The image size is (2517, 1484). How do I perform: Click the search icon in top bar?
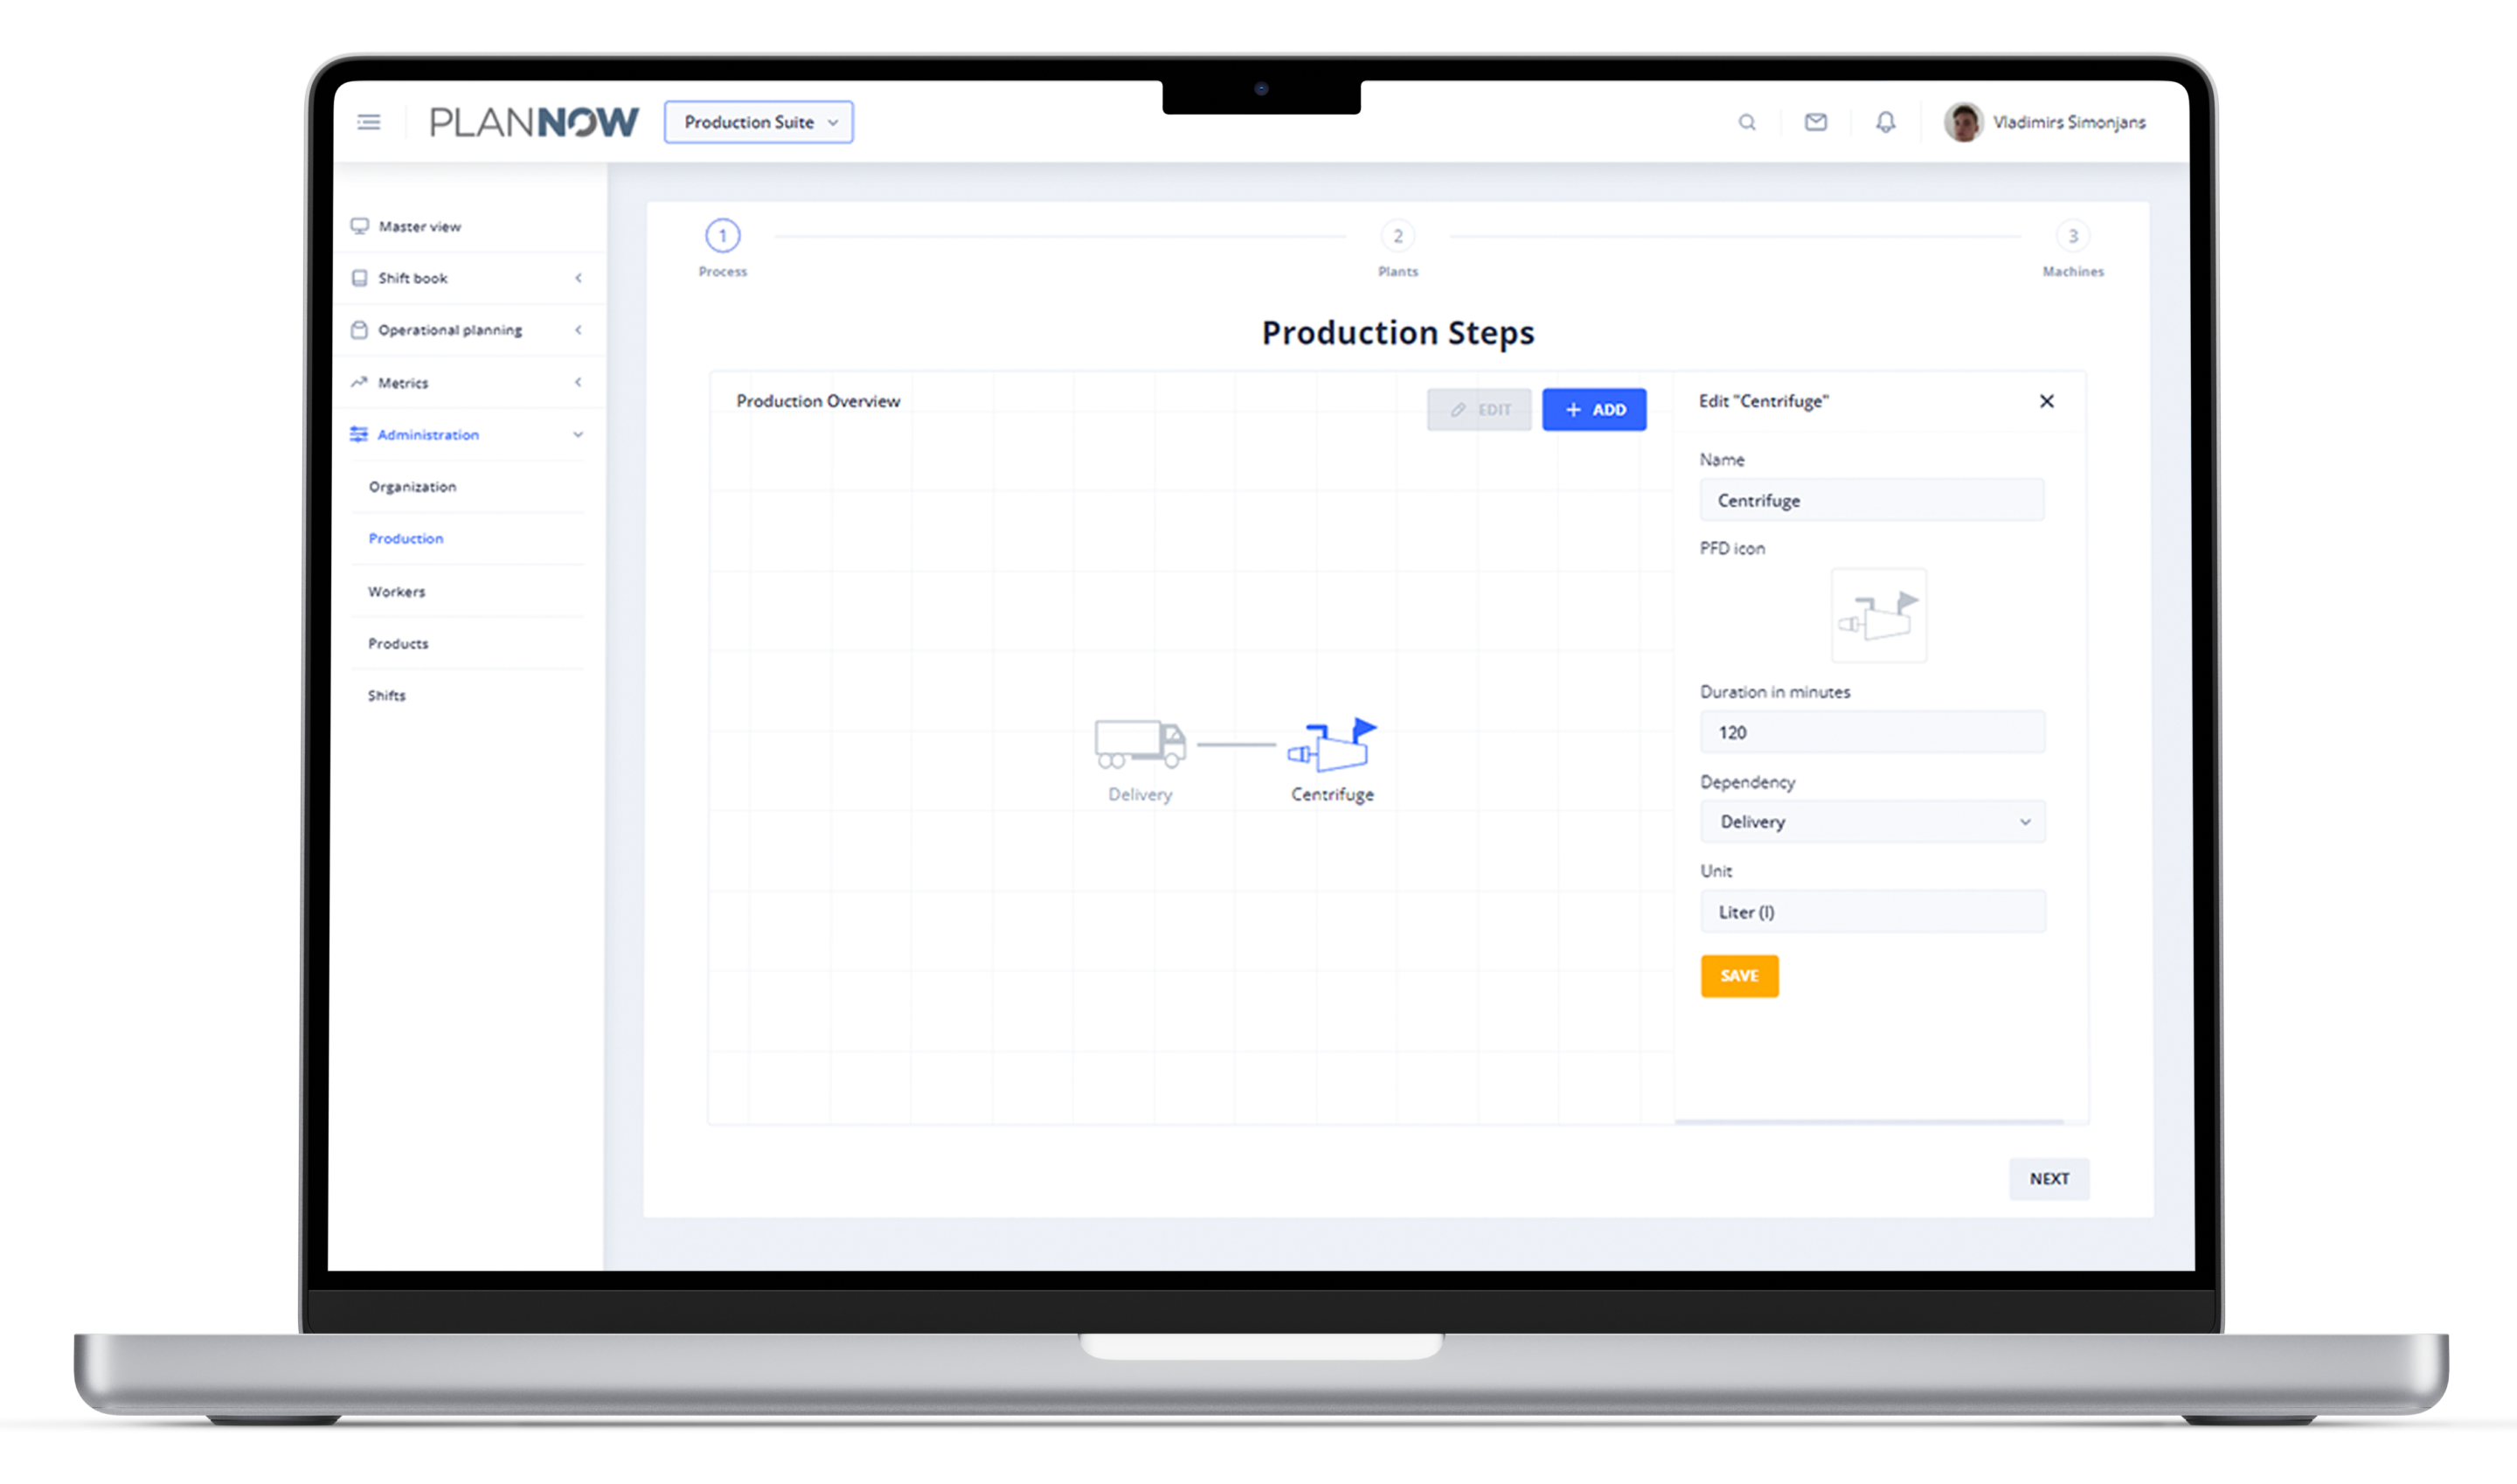point(1747,121)
